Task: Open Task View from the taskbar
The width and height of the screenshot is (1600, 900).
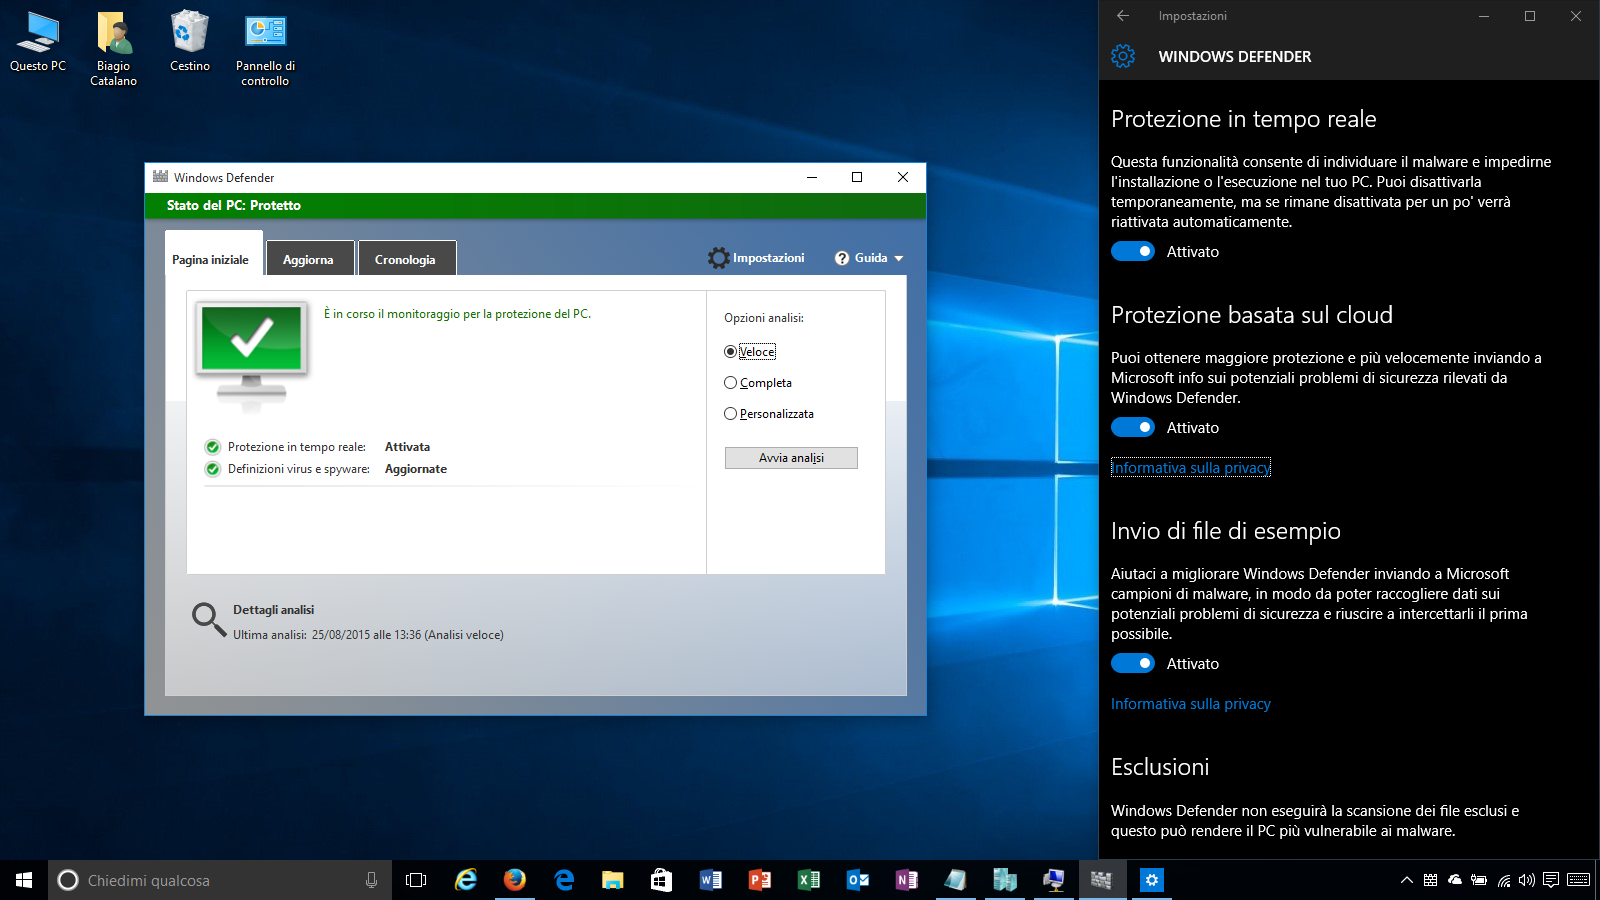Action: (416, 880)
